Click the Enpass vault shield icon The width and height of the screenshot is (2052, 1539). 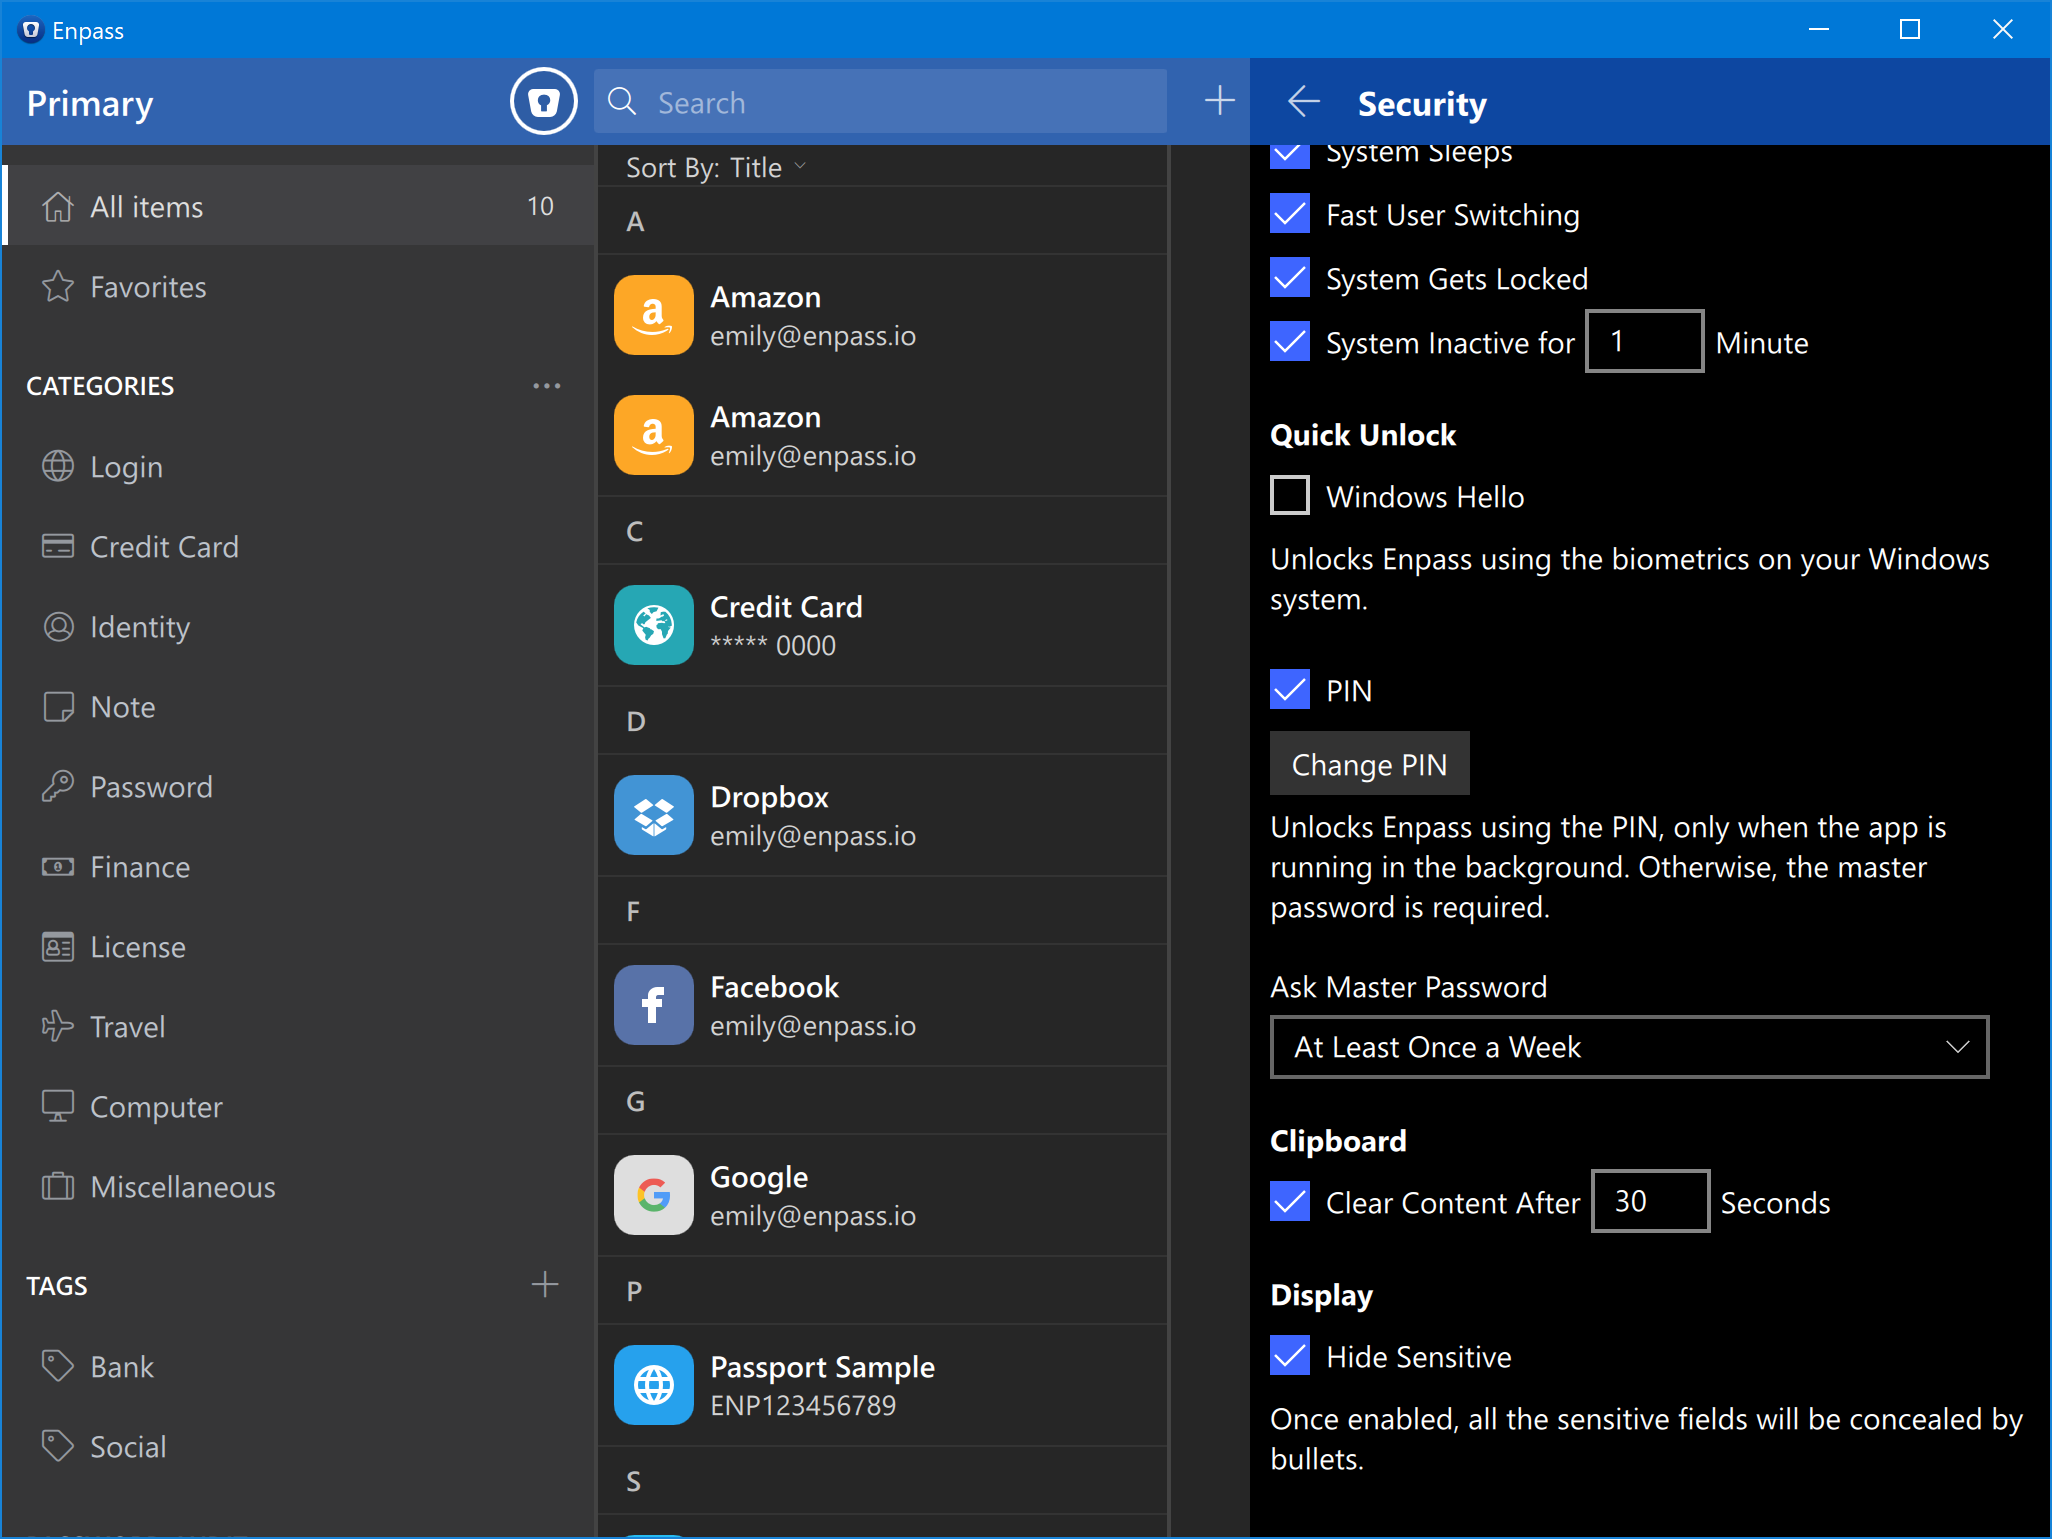point(543,102)
